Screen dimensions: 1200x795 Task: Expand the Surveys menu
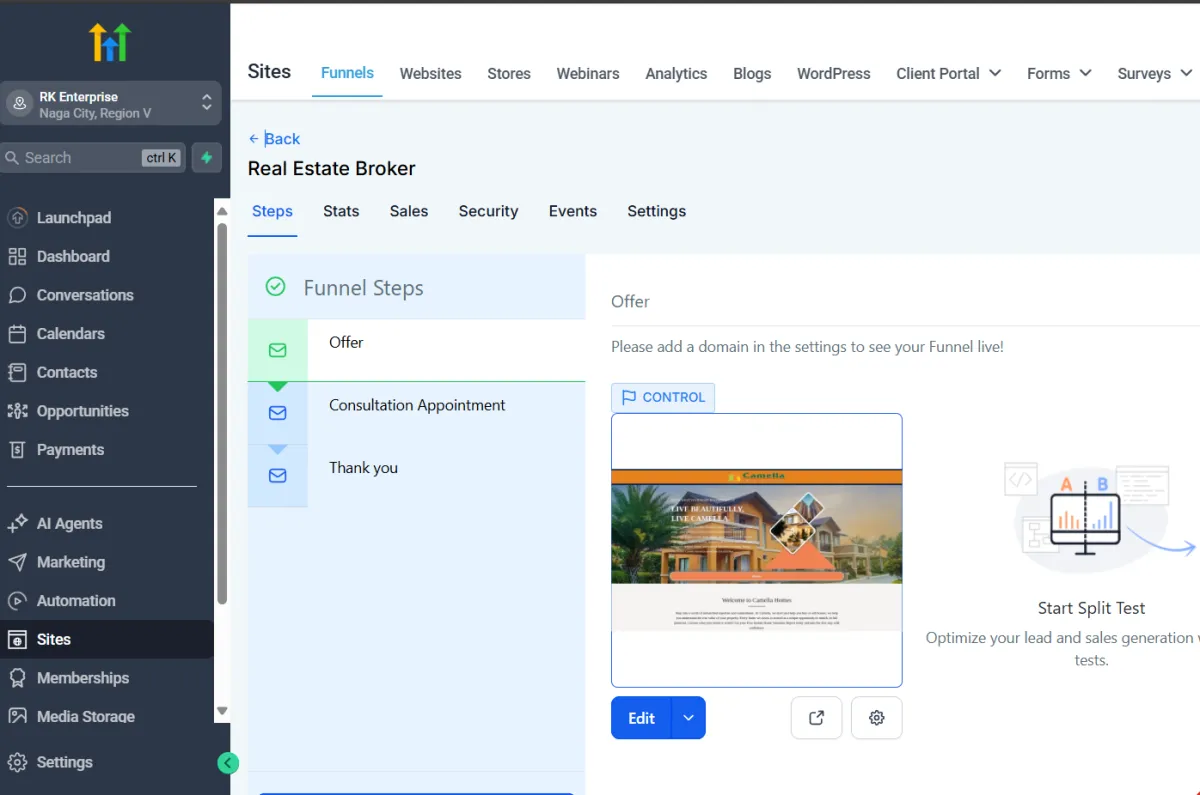click(1155, 74)
